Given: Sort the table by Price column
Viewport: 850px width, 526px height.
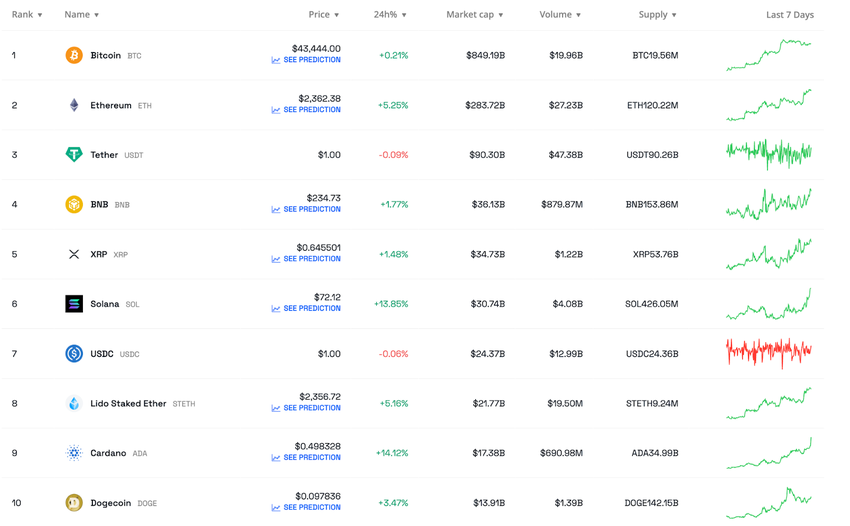Looking at the screenshot, I should 324,15.
